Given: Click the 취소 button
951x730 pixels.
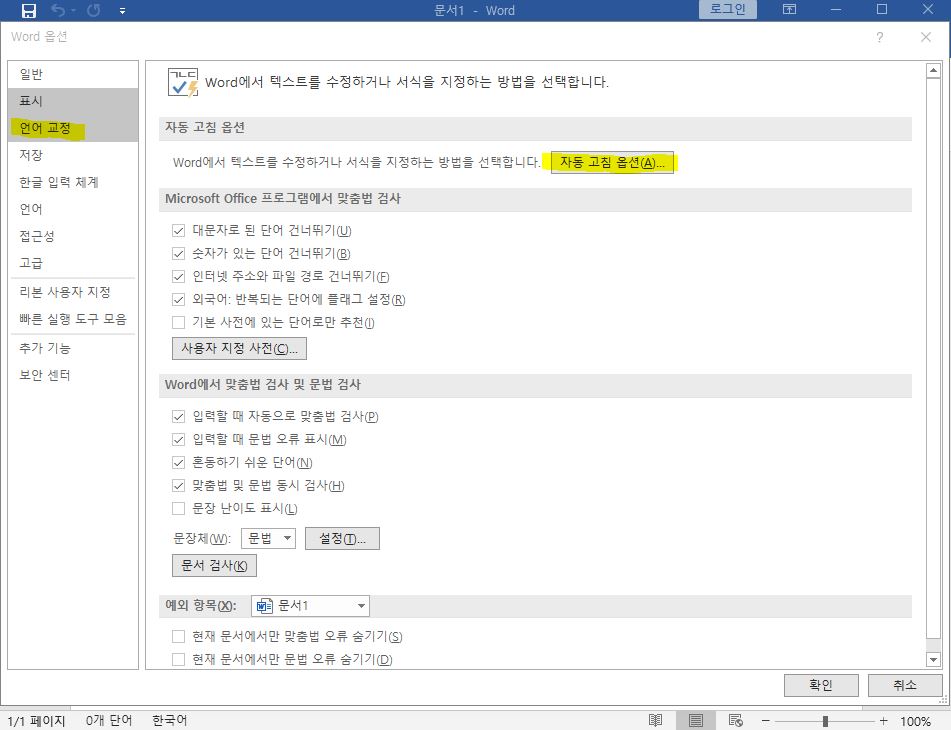Looking at the screenshot, I should click(x=904, y=685).
